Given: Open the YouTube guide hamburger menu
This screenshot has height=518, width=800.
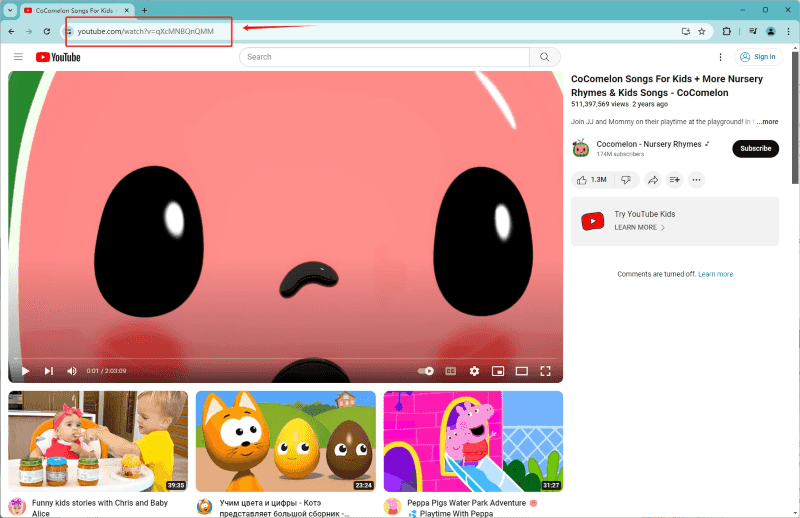Looking at the screenshot, I should (18, 57).
